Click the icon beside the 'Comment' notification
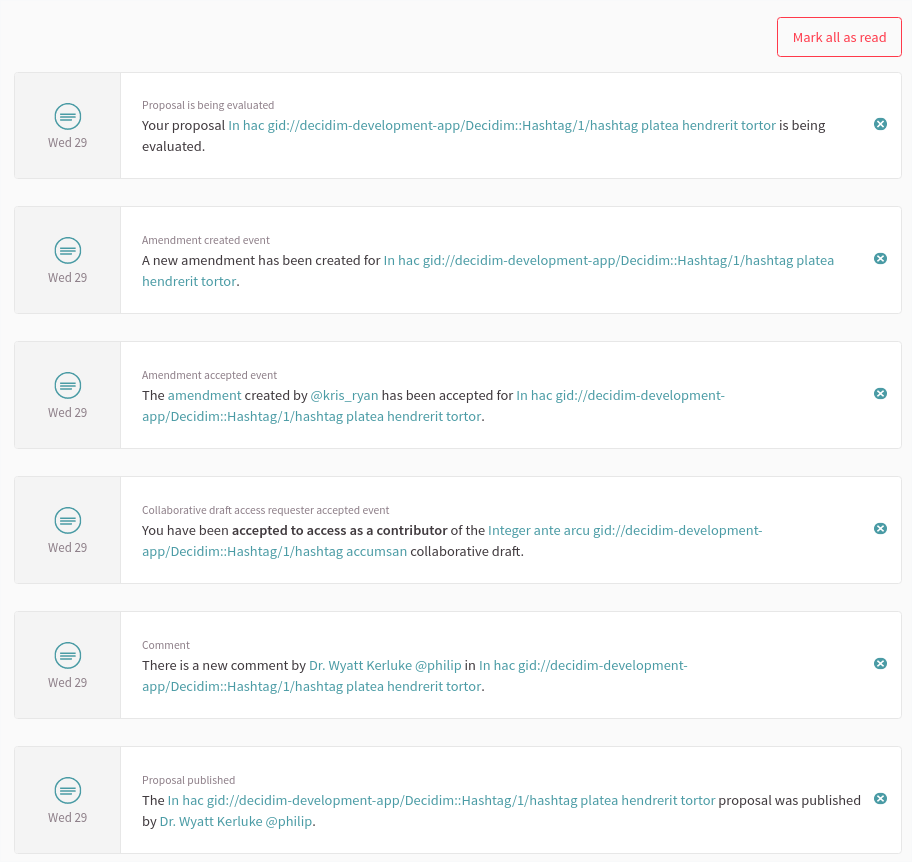This screenshot has width=912, height=862. pyautogui.click(x=67, y=656)
